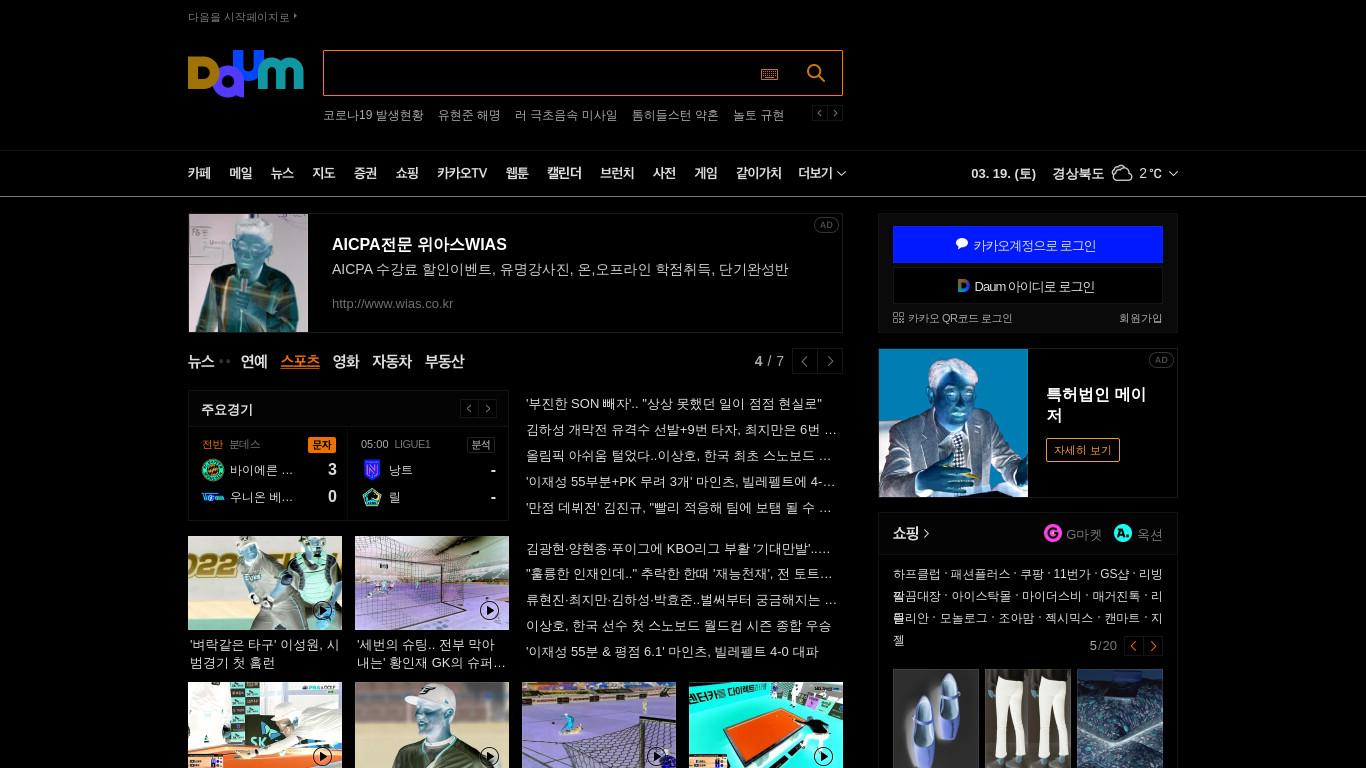Click the 문자 button on Bayern match
This screenshot has height=768, width=1366.
322,445
